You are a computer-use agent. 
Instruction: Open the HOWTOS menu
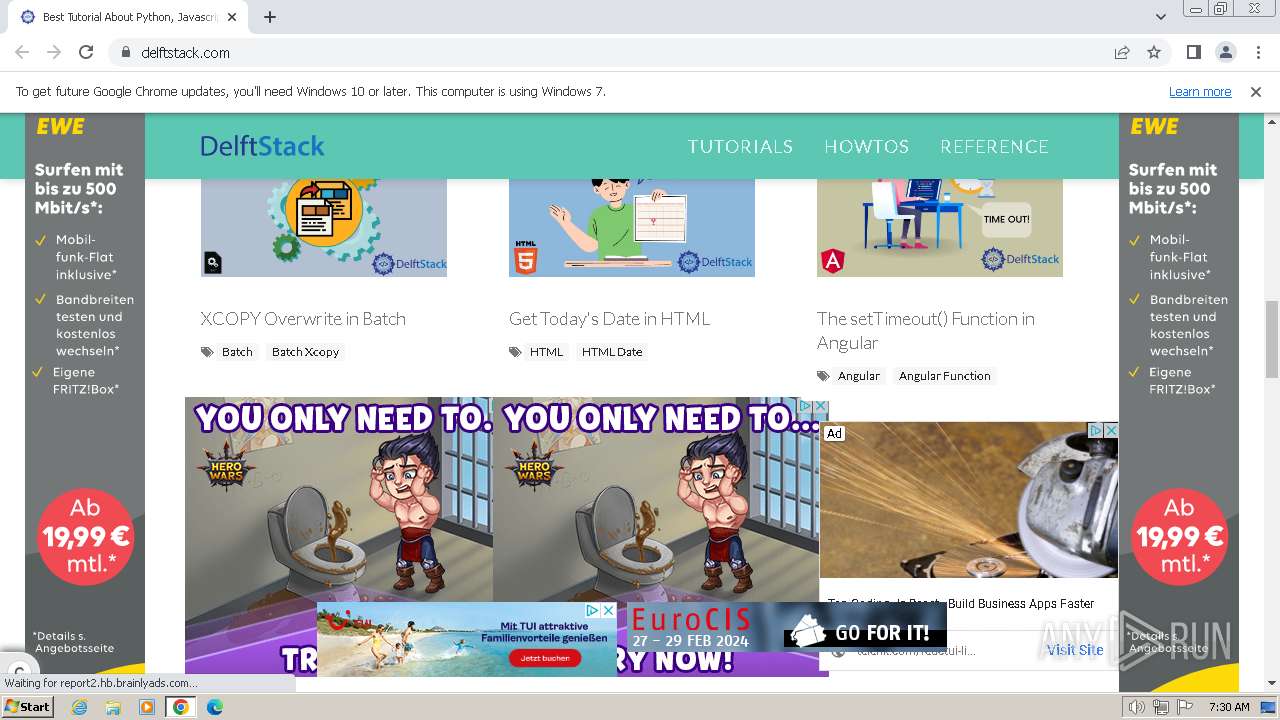[x=866, y=146]
